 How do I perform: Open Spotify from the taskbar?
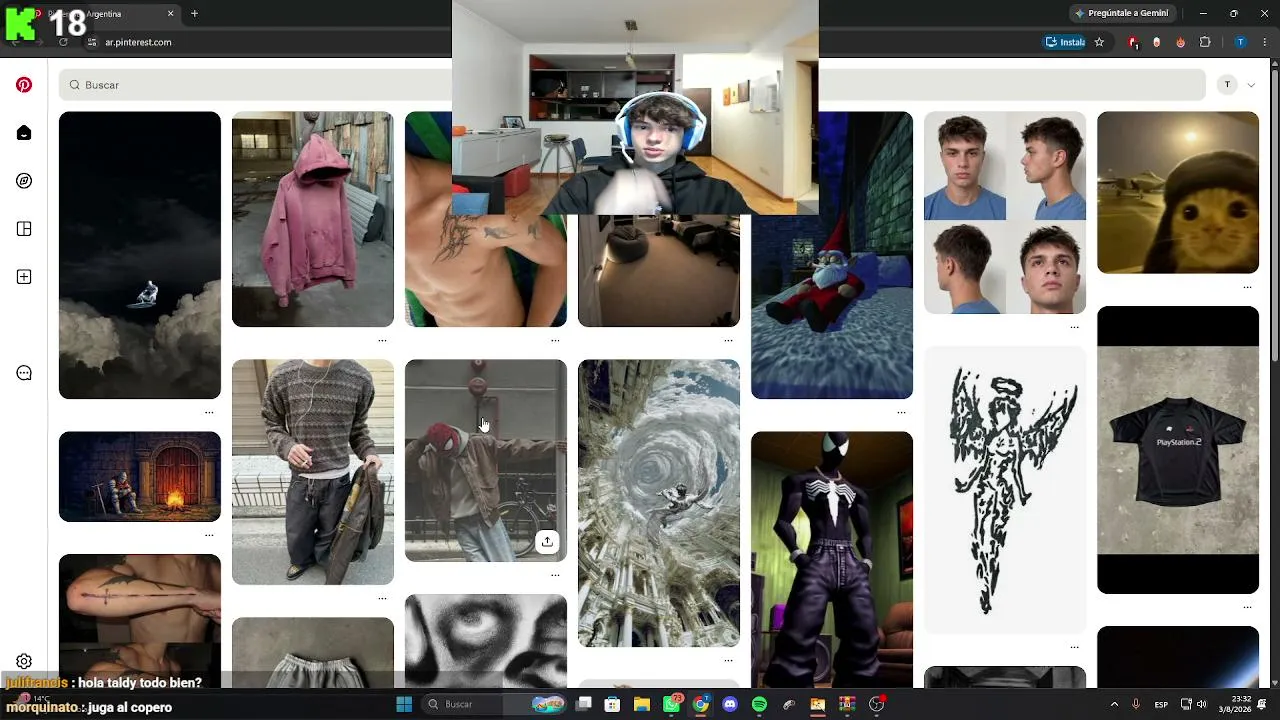759,704
